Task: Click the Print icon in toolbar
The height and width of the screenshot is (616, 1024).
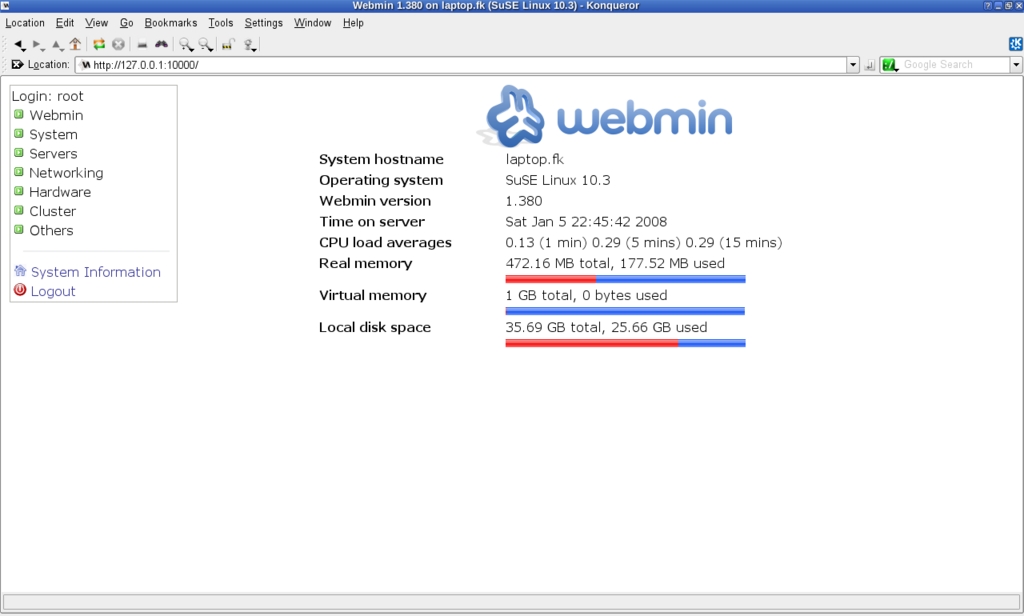Action: click(142, 45)
